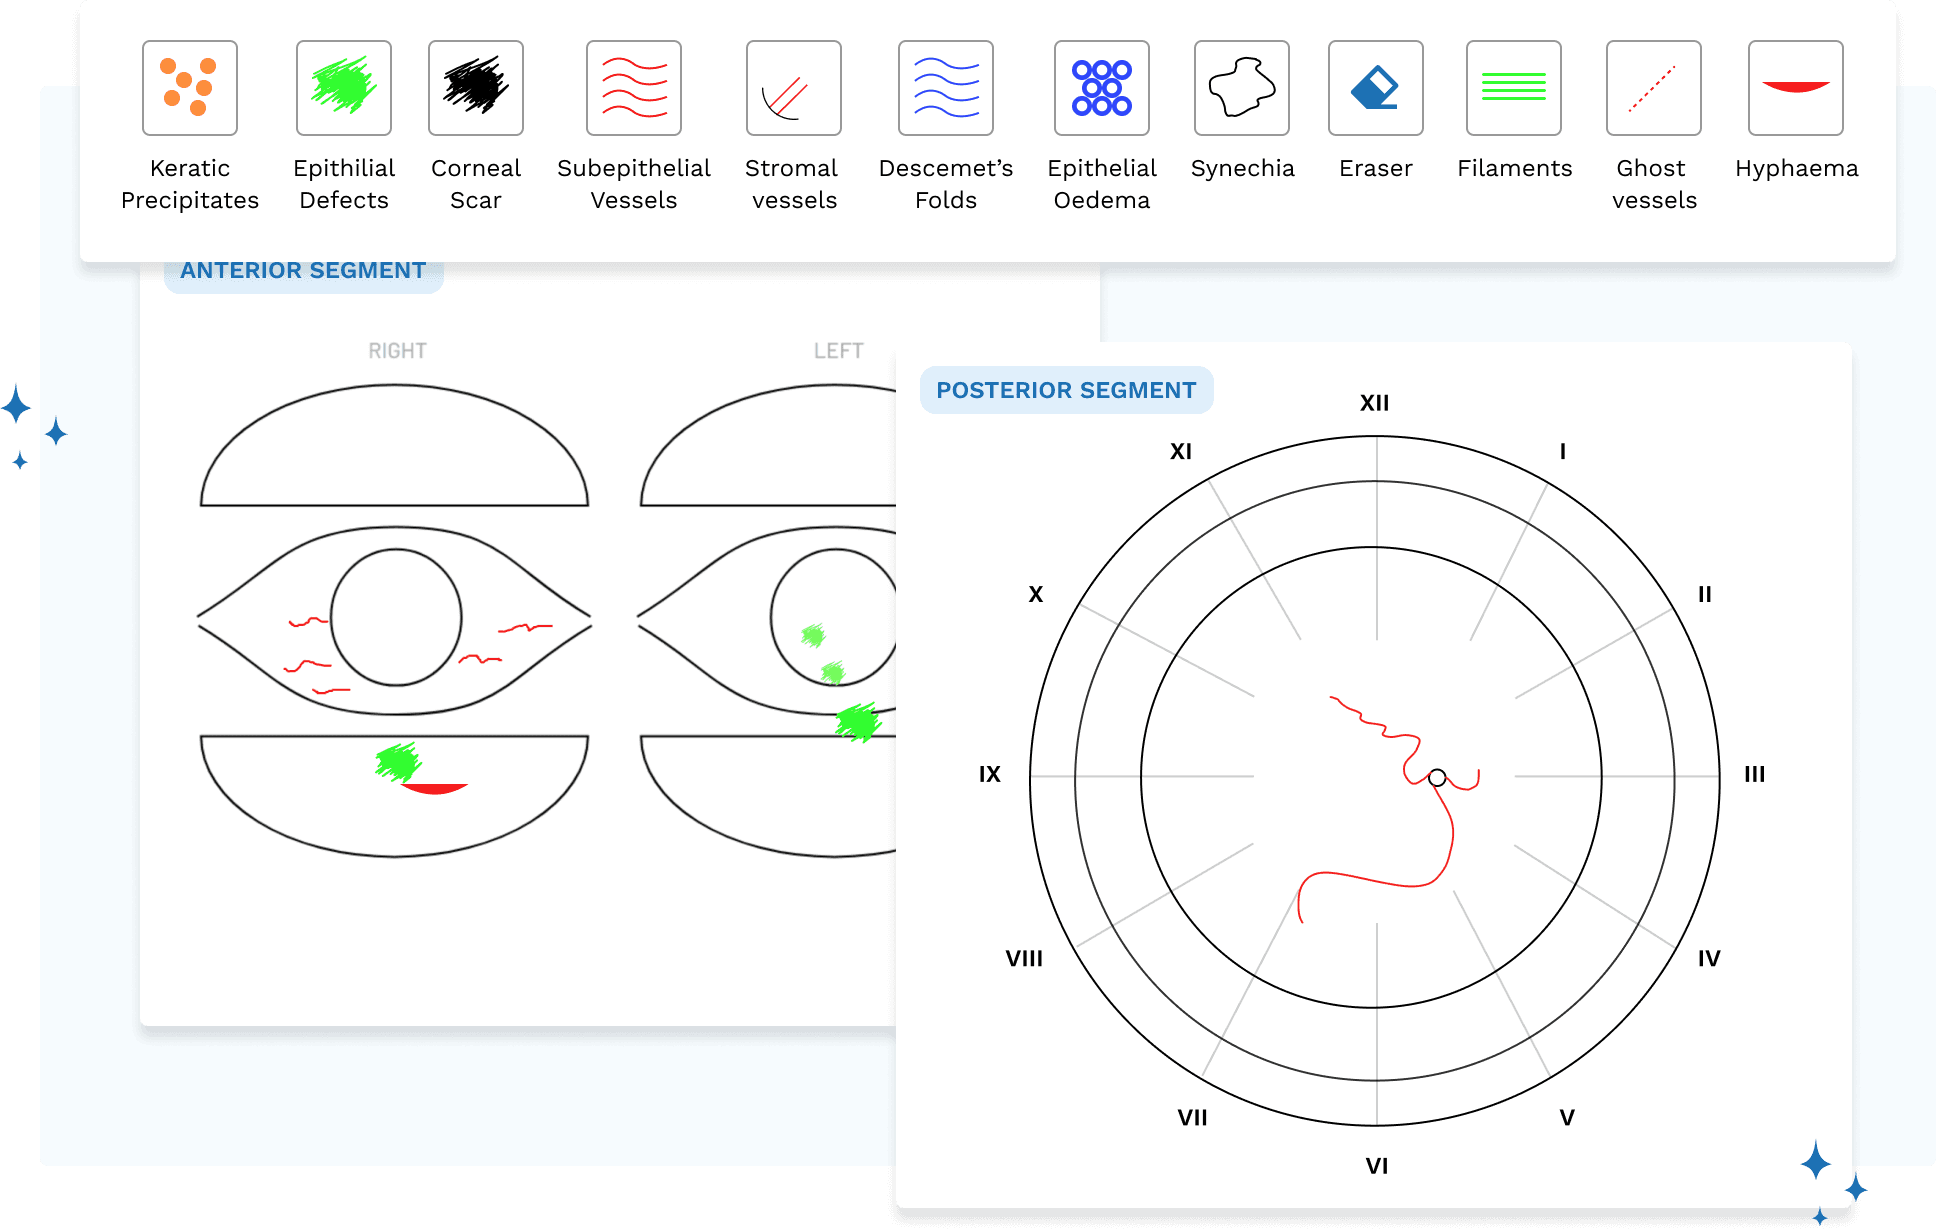Select the Epithilial Defects tool
1936x1232 pixels.
pyautogui.click(x=343, y=87)
